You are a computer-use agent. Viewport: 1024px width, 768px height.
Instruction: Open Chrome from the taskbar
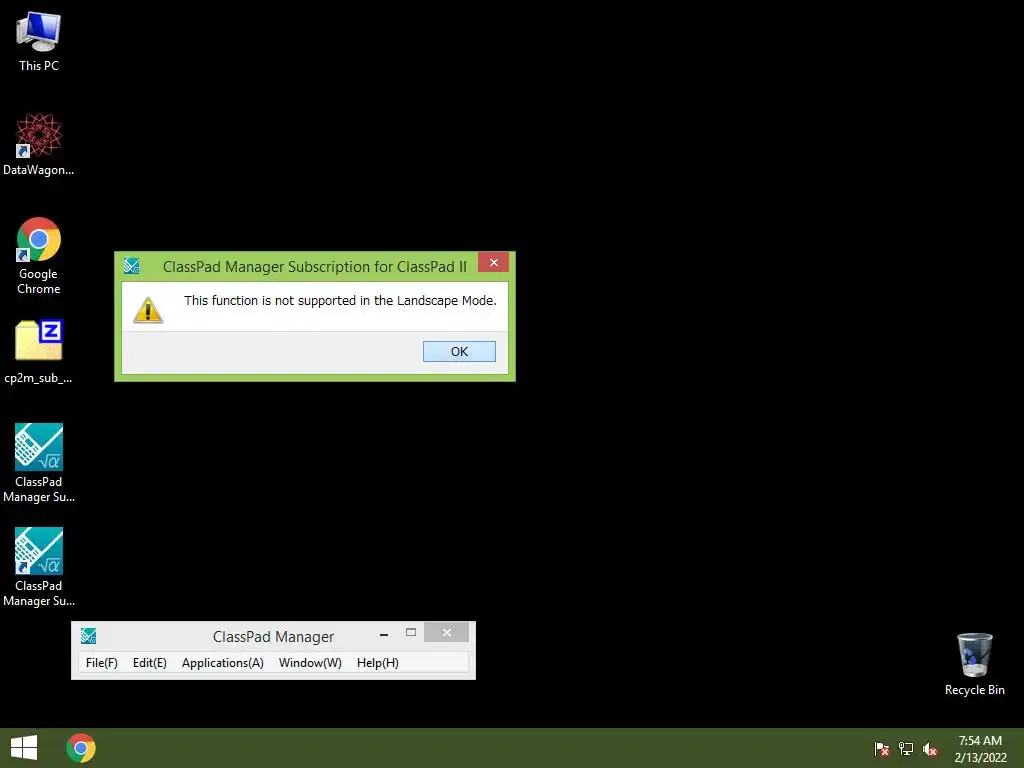pos(81,748)
